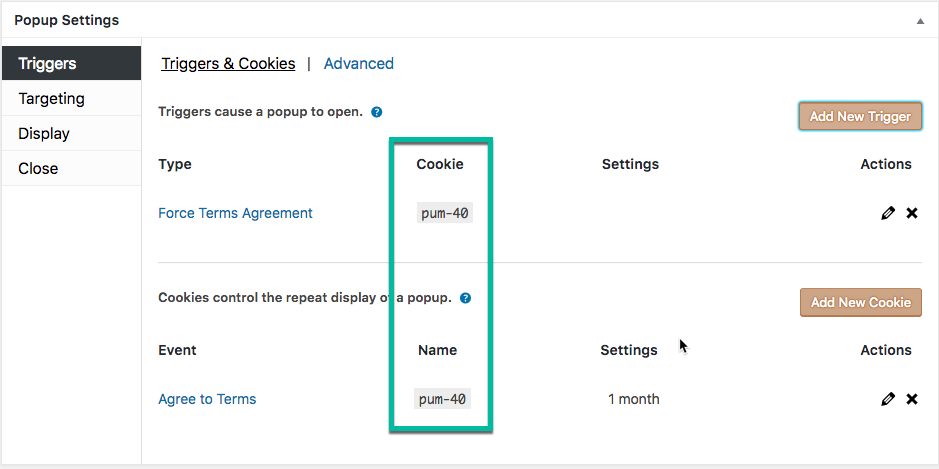
Task: Show the Triggers & Cookies sub-tab
Action: coord(228,63)
